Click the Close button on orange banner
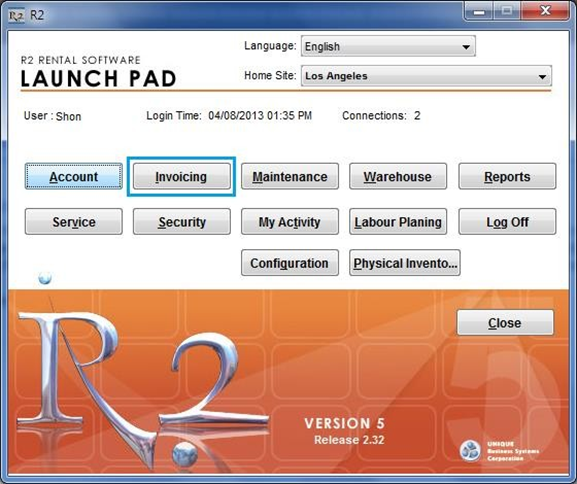The image size is (577, 484). point(505,323)
